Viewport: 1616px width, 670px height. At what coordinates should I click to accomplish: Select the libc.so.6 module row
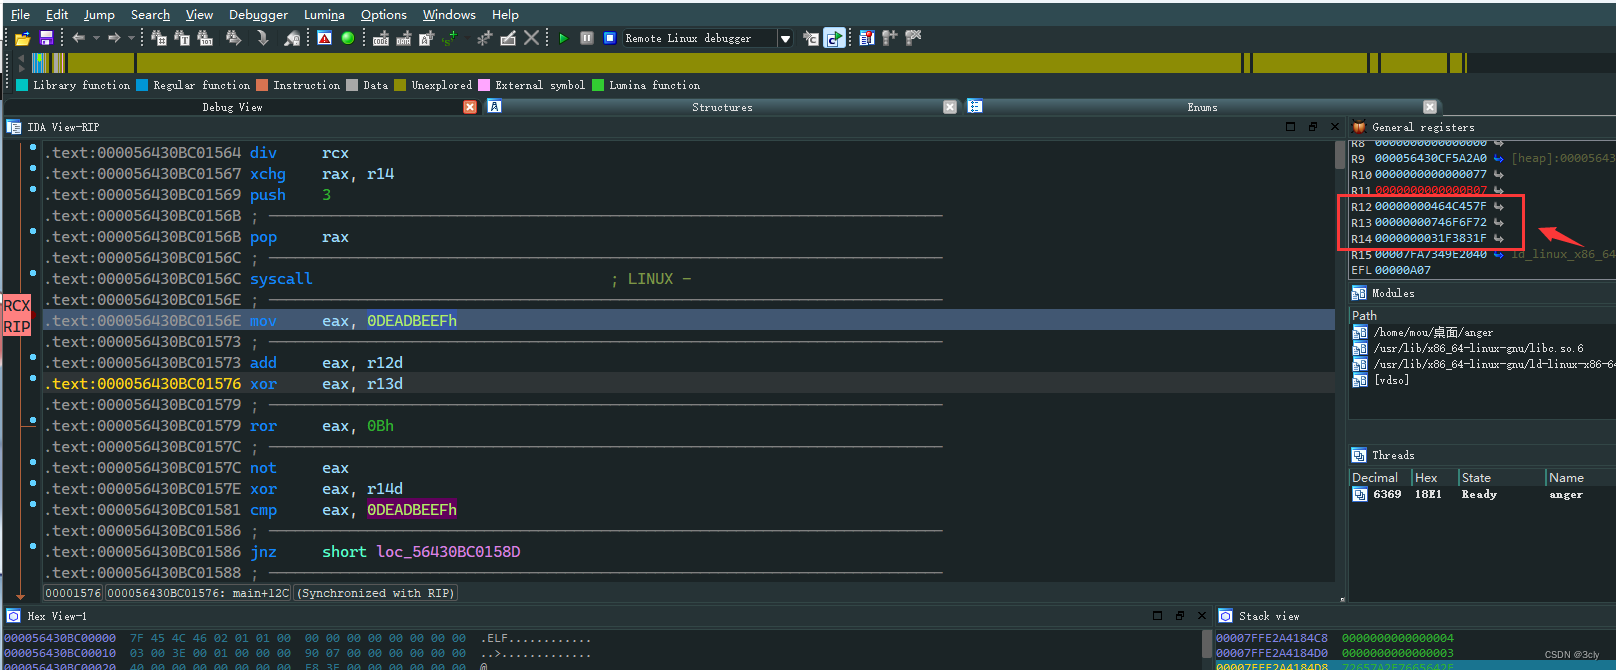click(x=1482, y=348)
